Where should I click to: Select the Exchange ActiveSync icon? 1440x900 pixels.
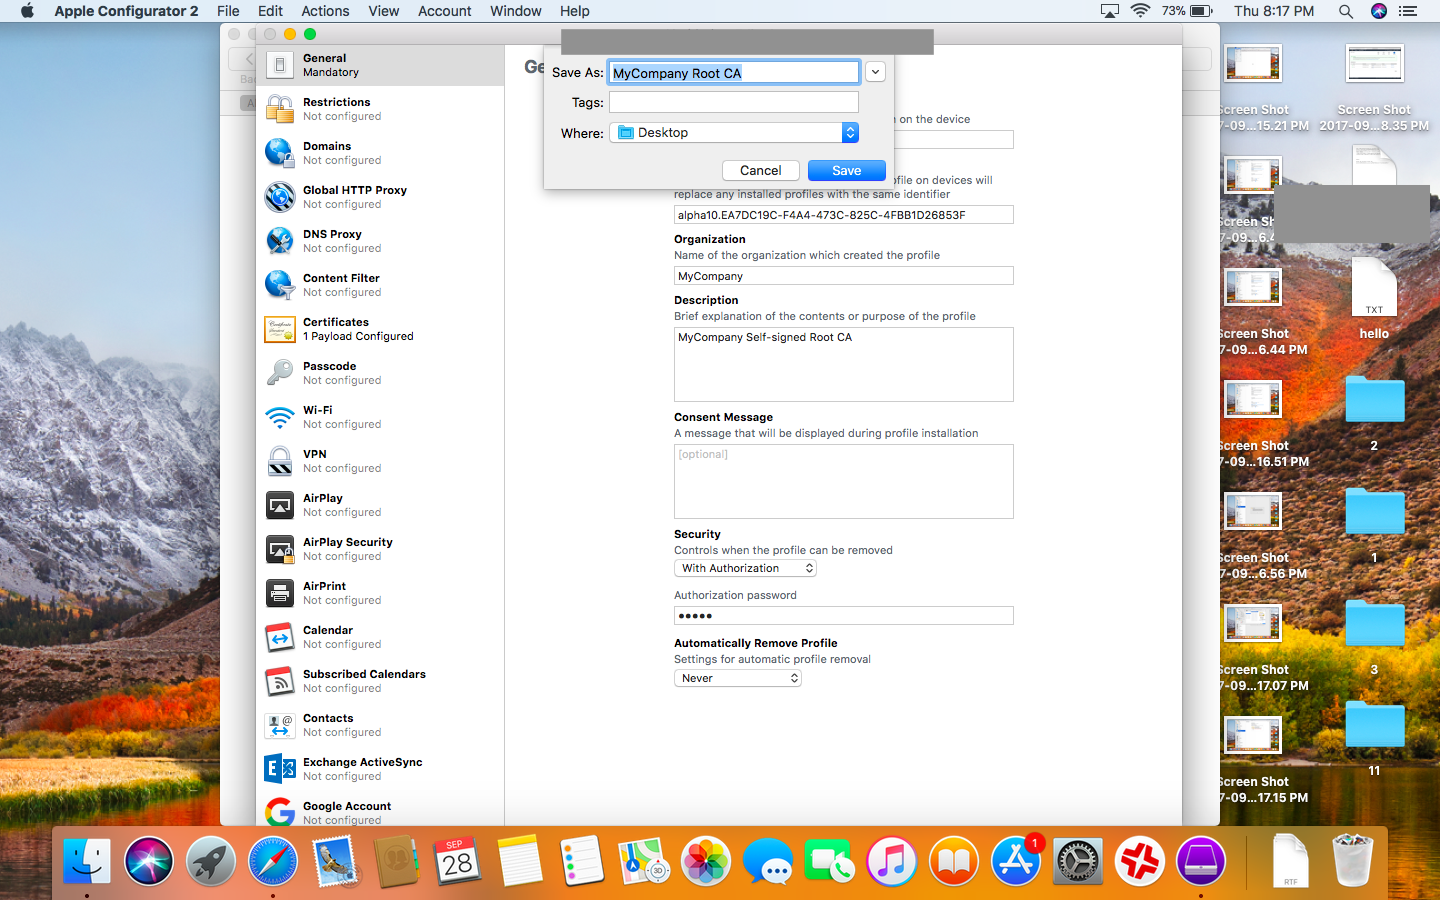280,769
